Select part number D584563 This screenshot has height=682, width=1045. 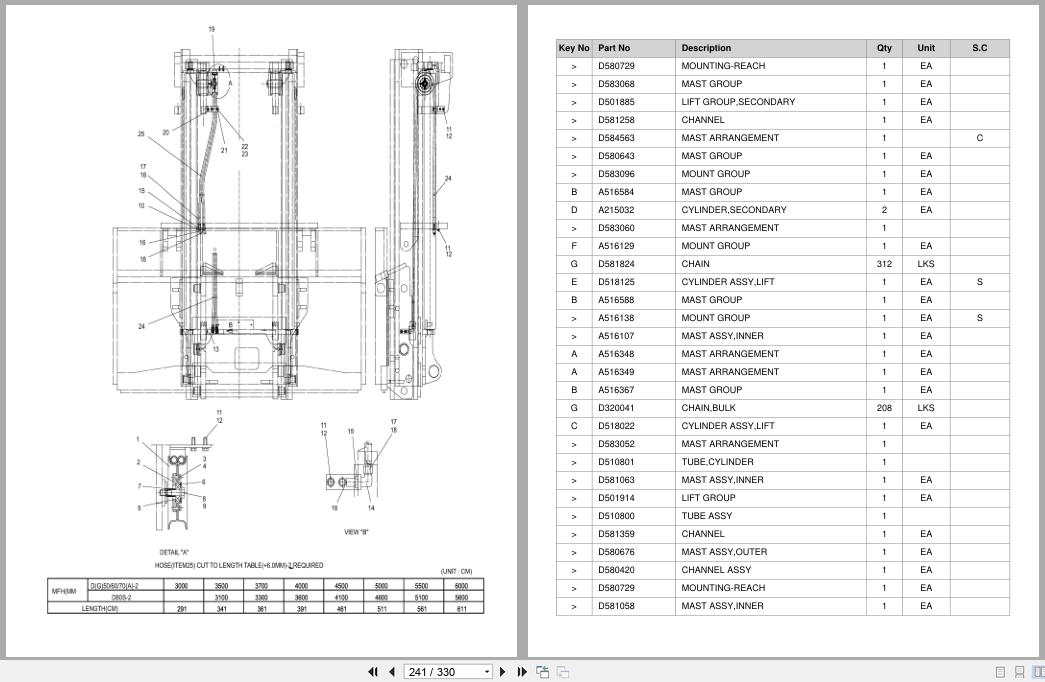tap(616, 138)
